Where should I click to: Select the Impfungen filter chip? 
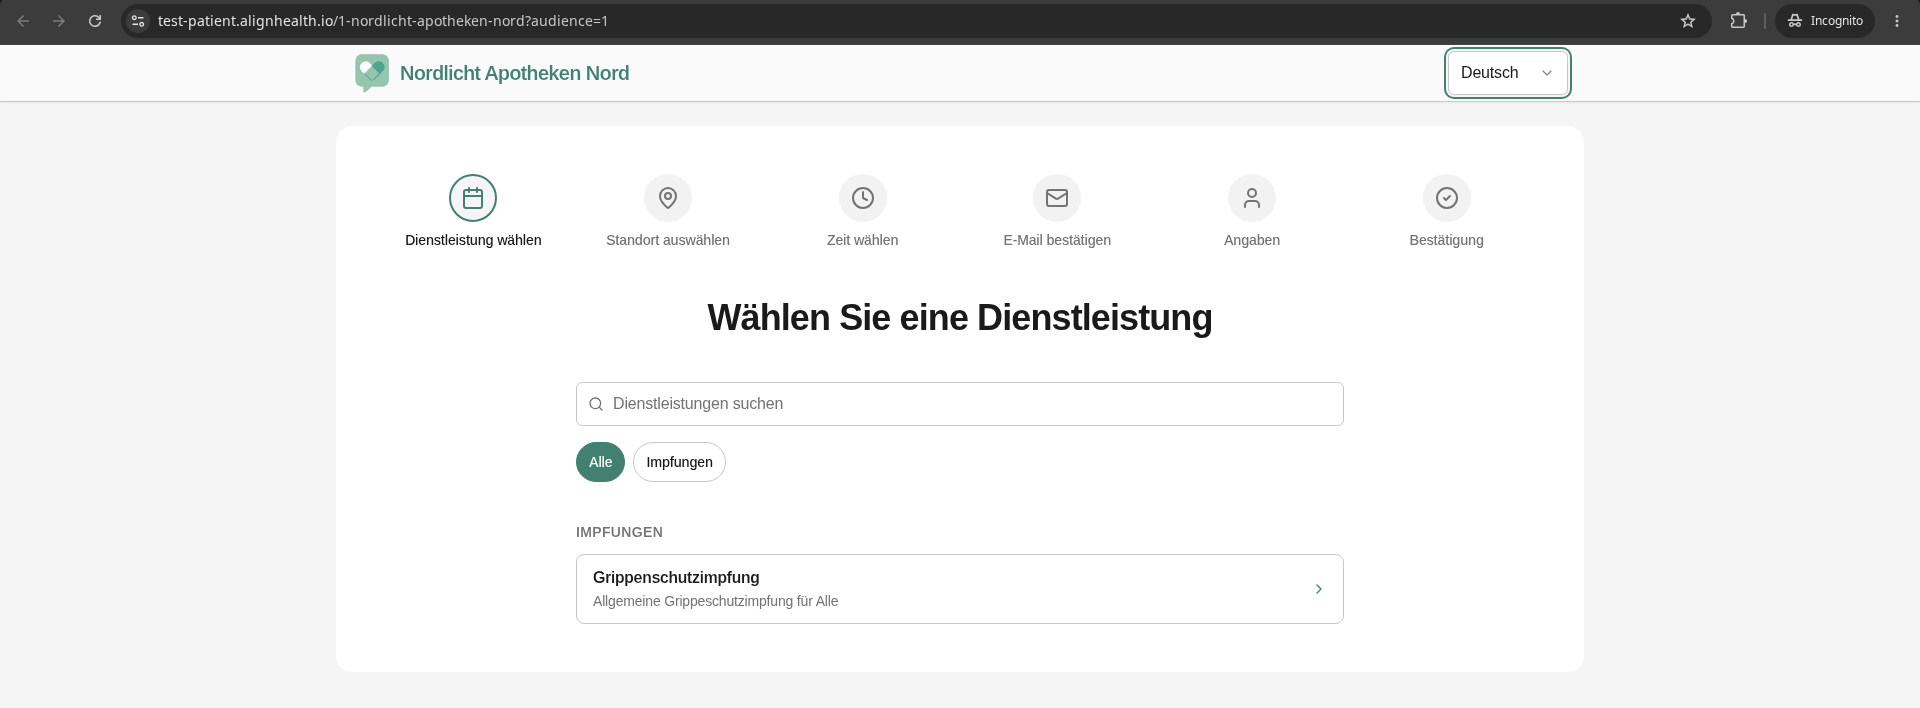[x=679, y=462]
